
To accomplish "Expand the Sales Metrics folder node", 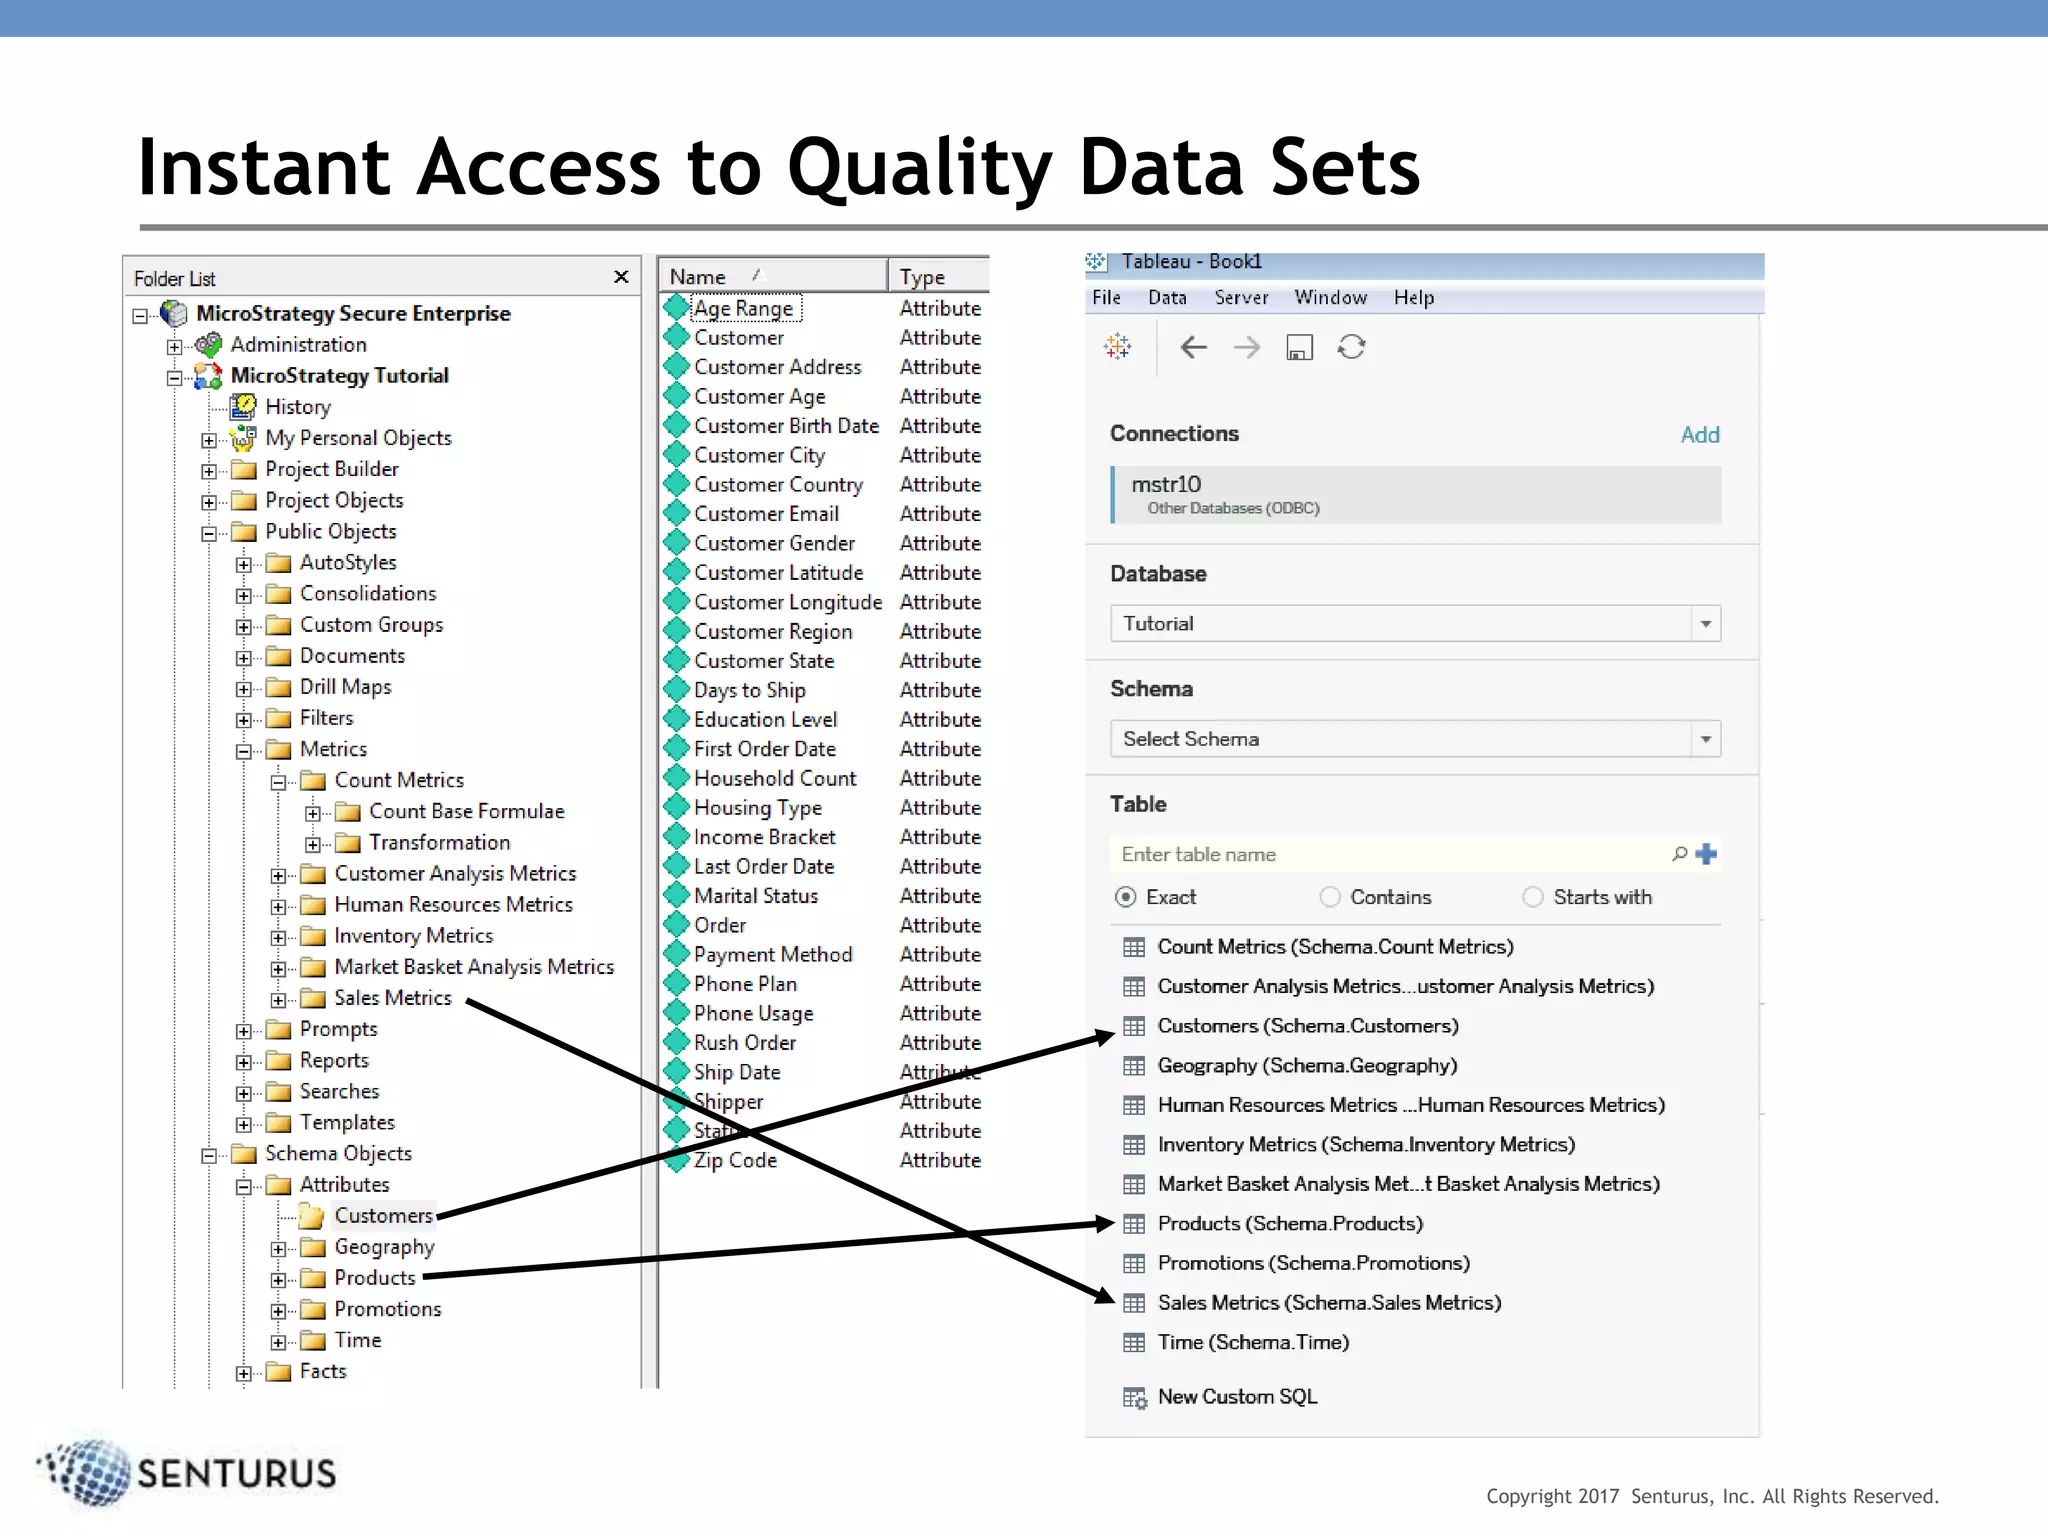I will pyautogui.click(x=279, y=1000).
